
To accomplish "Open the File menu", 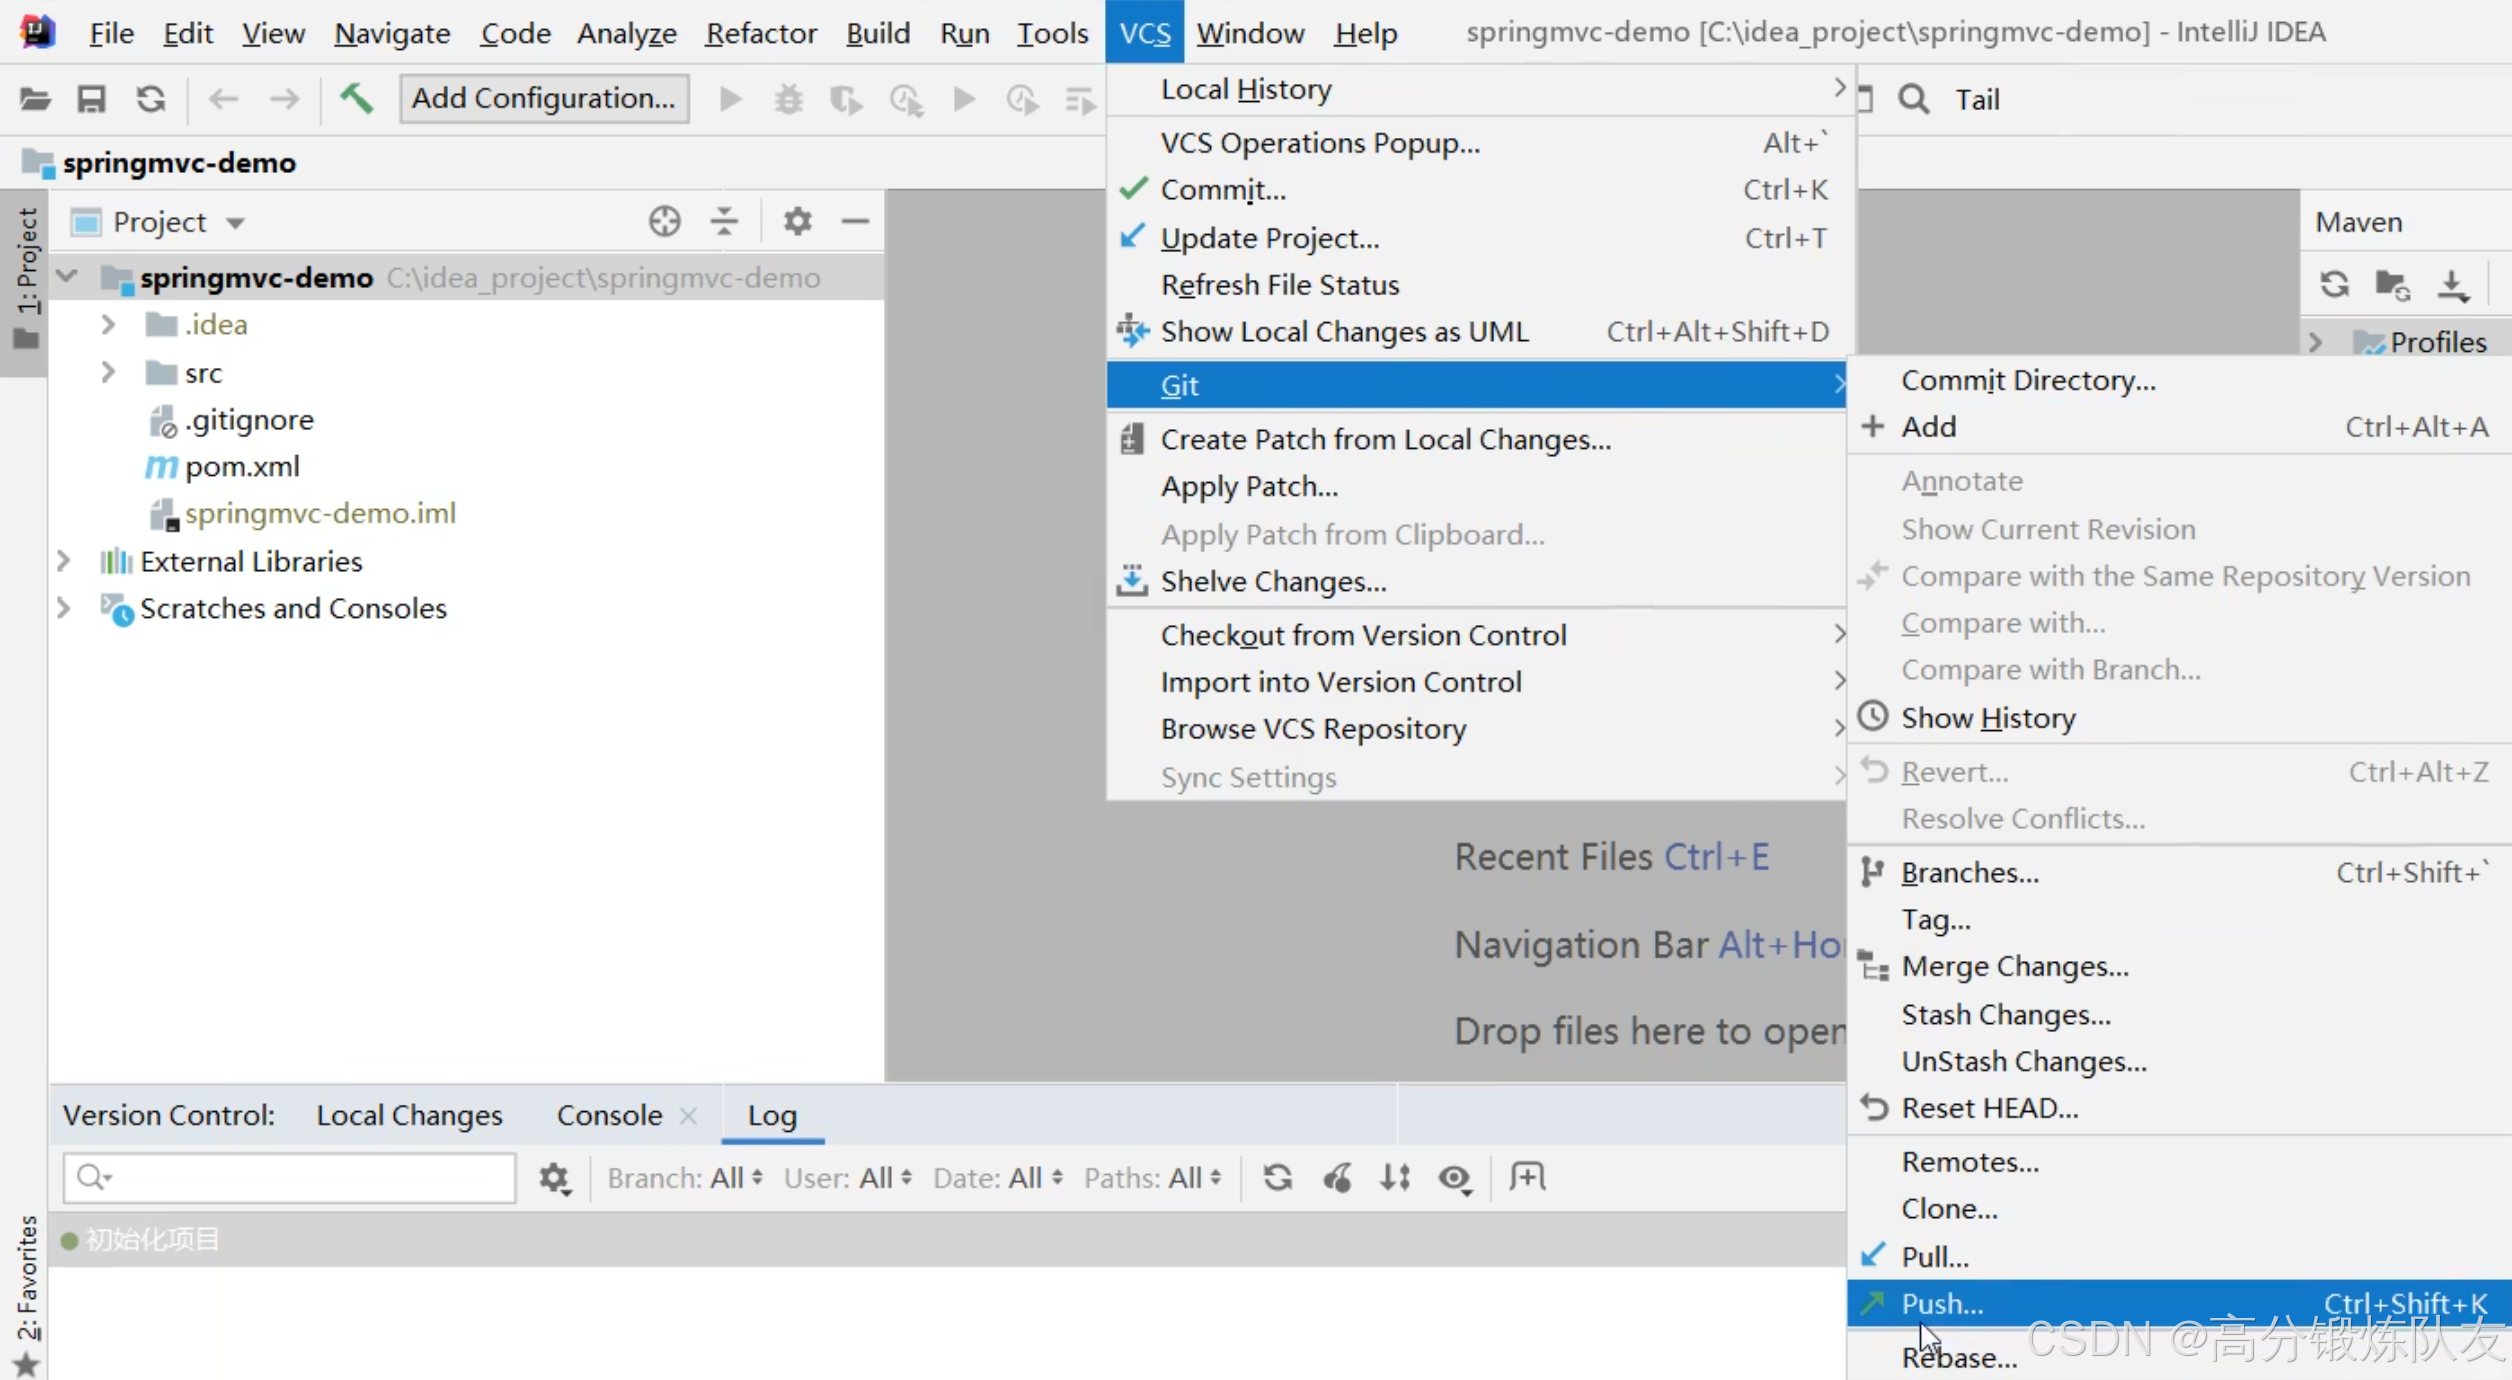I will [111, 33].
